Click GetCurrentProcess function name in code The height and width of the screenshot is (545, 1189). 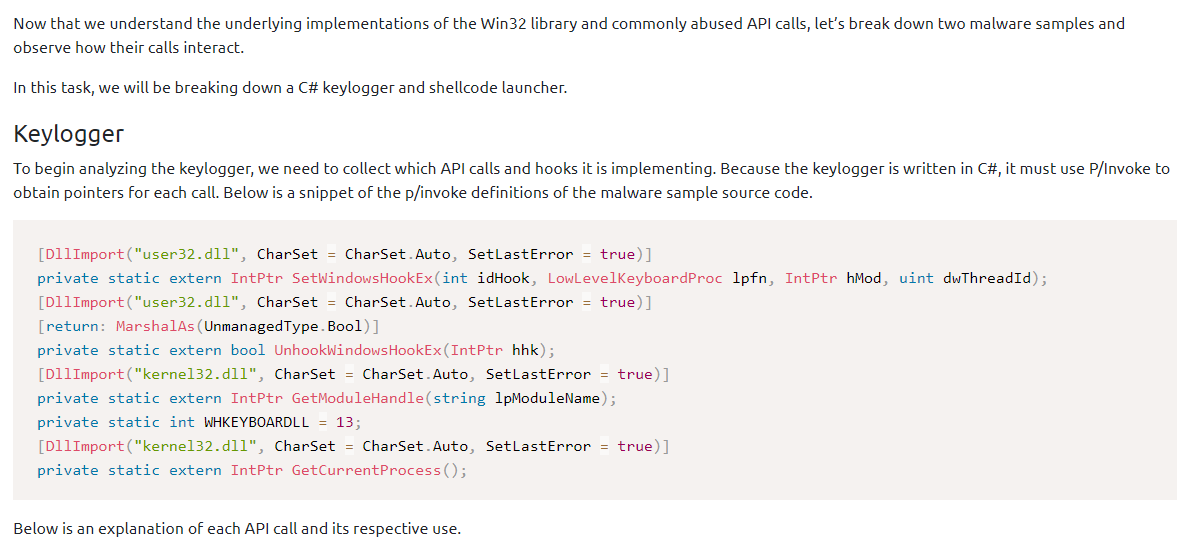click(366, 470)
